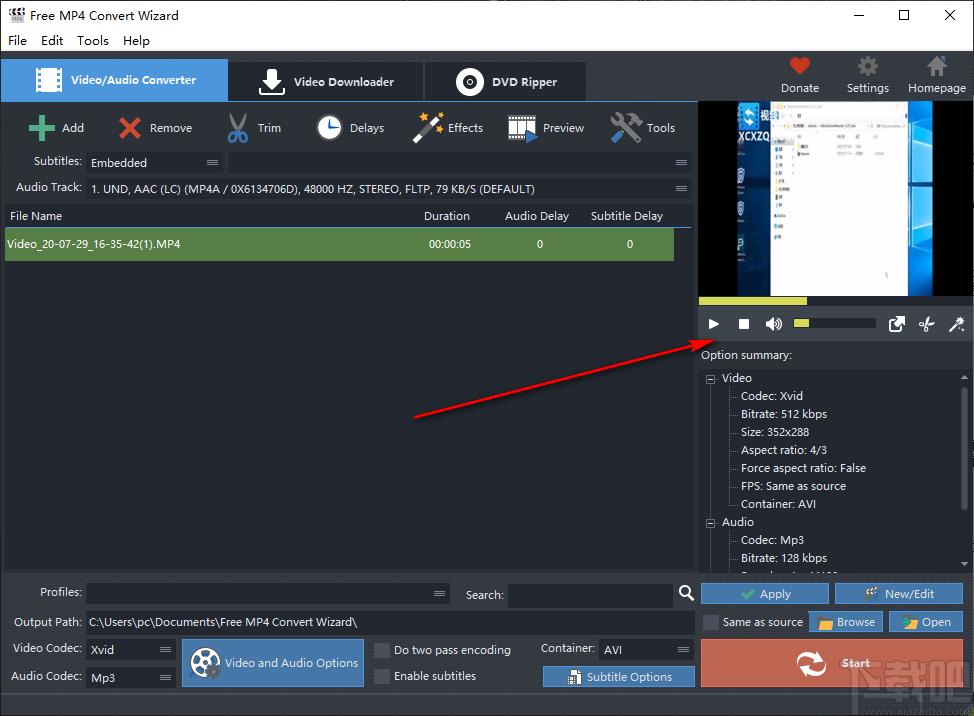
Task: Stop the preview playback
Action: 744,324
